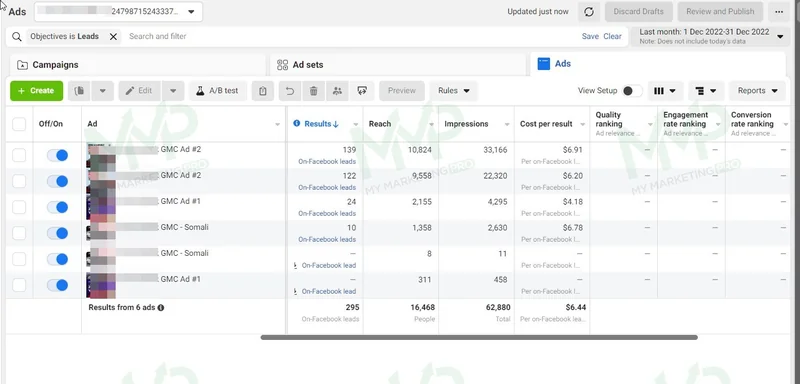Check the box for ad reaching 311
The height and width of the screenshot is (384, 800).
(19, 285)
